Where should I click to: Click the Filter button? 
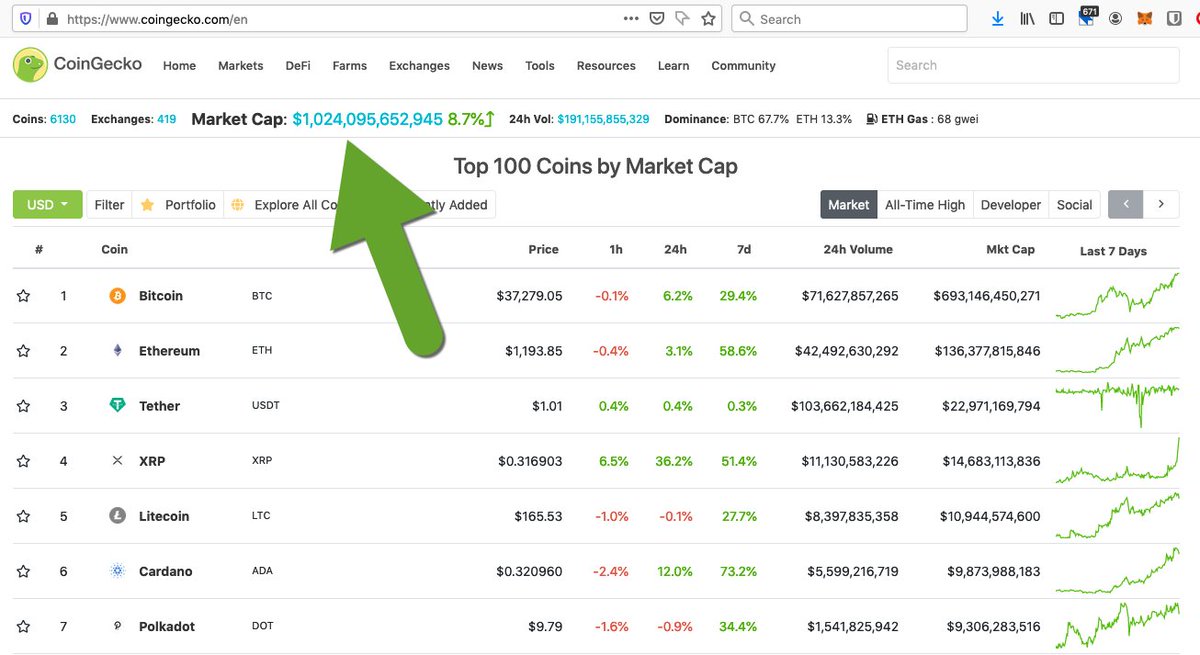click(109, 204)
